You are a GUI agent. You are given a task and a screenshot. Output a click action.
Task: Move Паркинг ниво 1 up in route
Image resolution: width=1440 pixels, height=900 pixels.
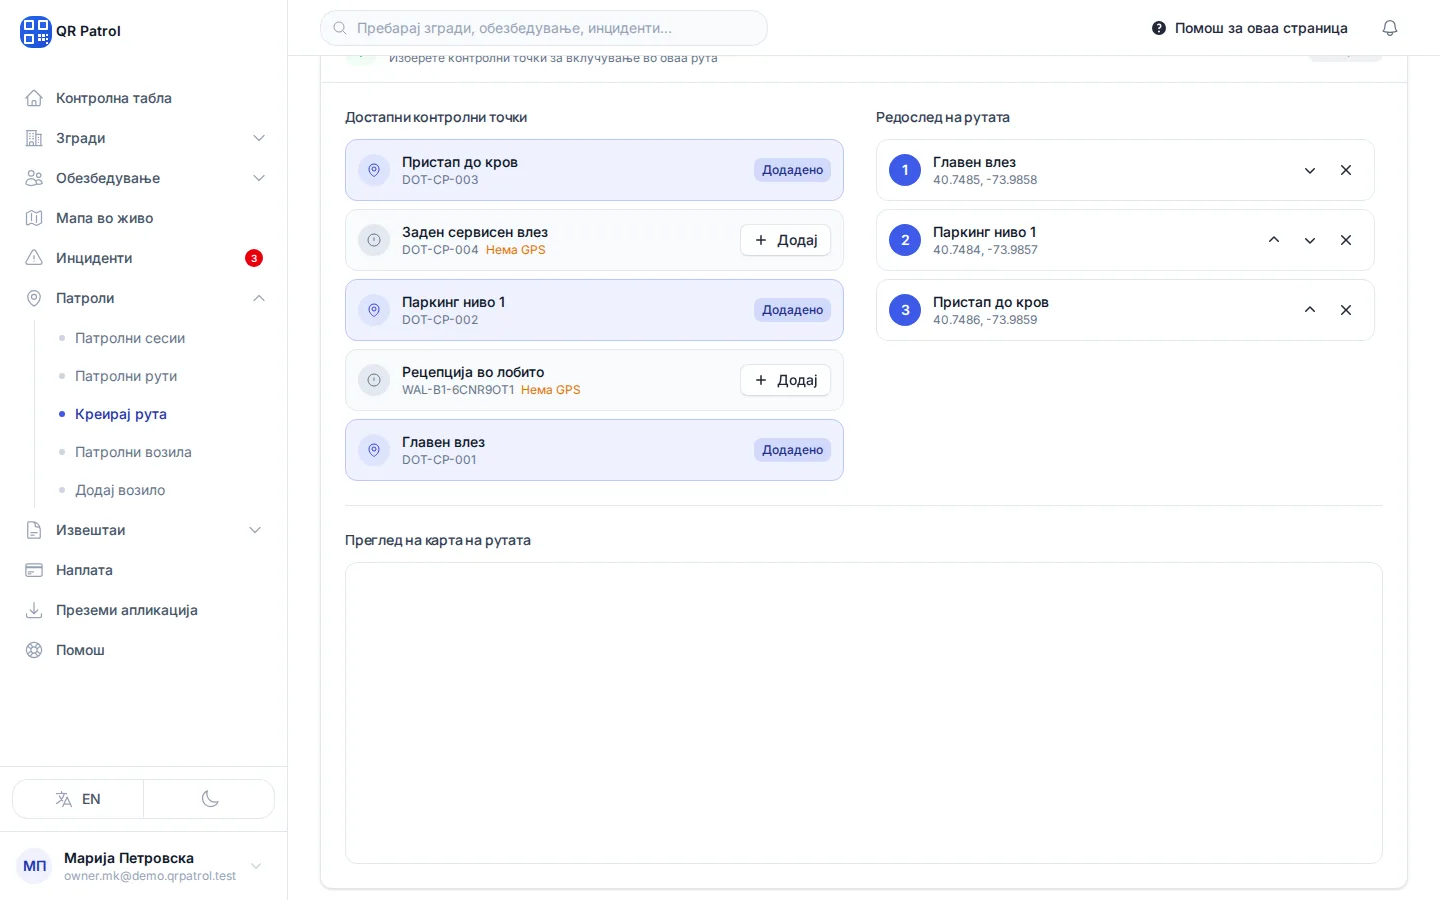pos(1274,240)
